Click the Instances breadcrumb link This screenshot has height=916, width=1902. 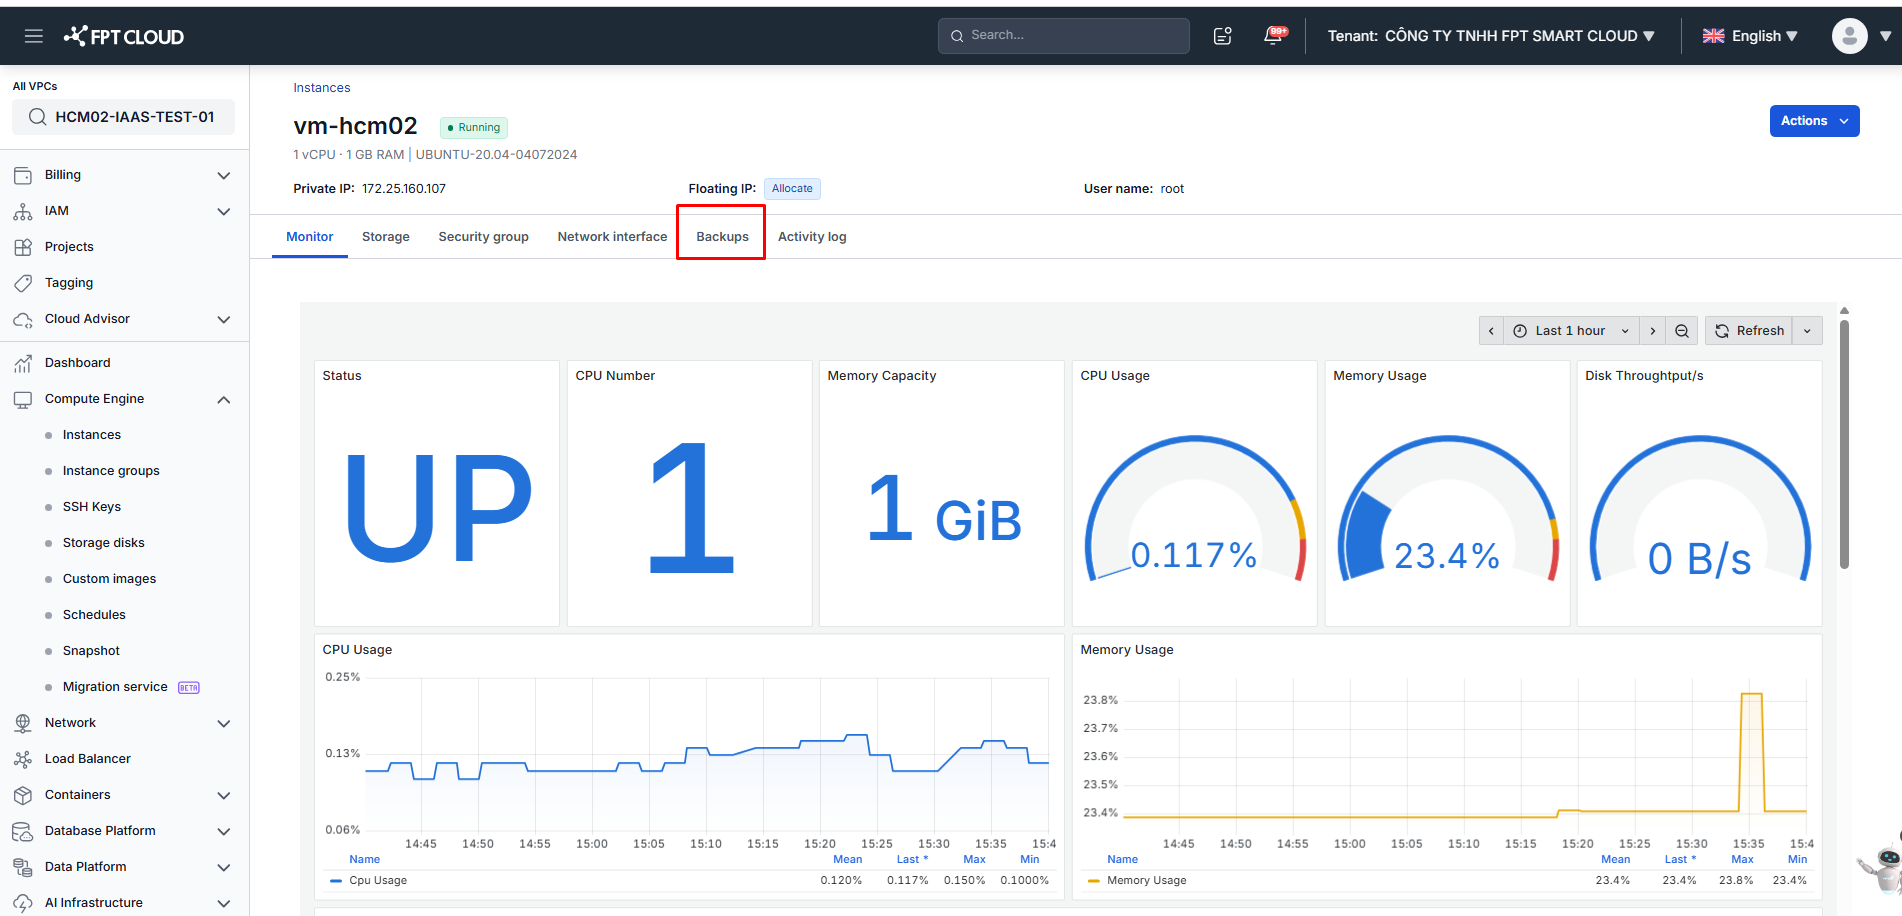click(x=322, y=88)
